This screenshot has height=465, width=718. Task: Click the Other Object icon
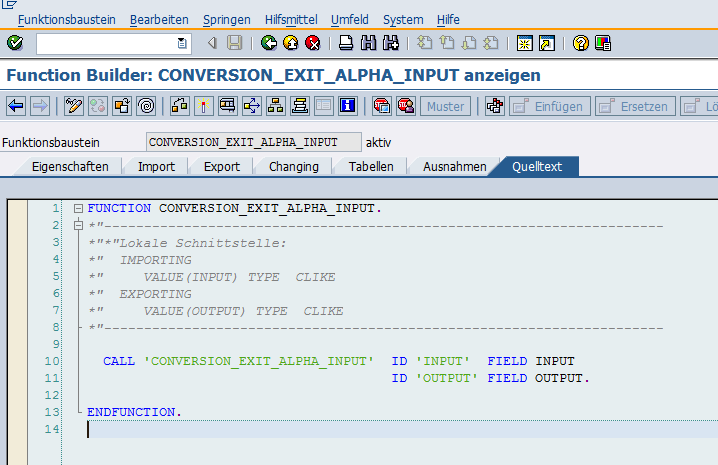point(122,106)
